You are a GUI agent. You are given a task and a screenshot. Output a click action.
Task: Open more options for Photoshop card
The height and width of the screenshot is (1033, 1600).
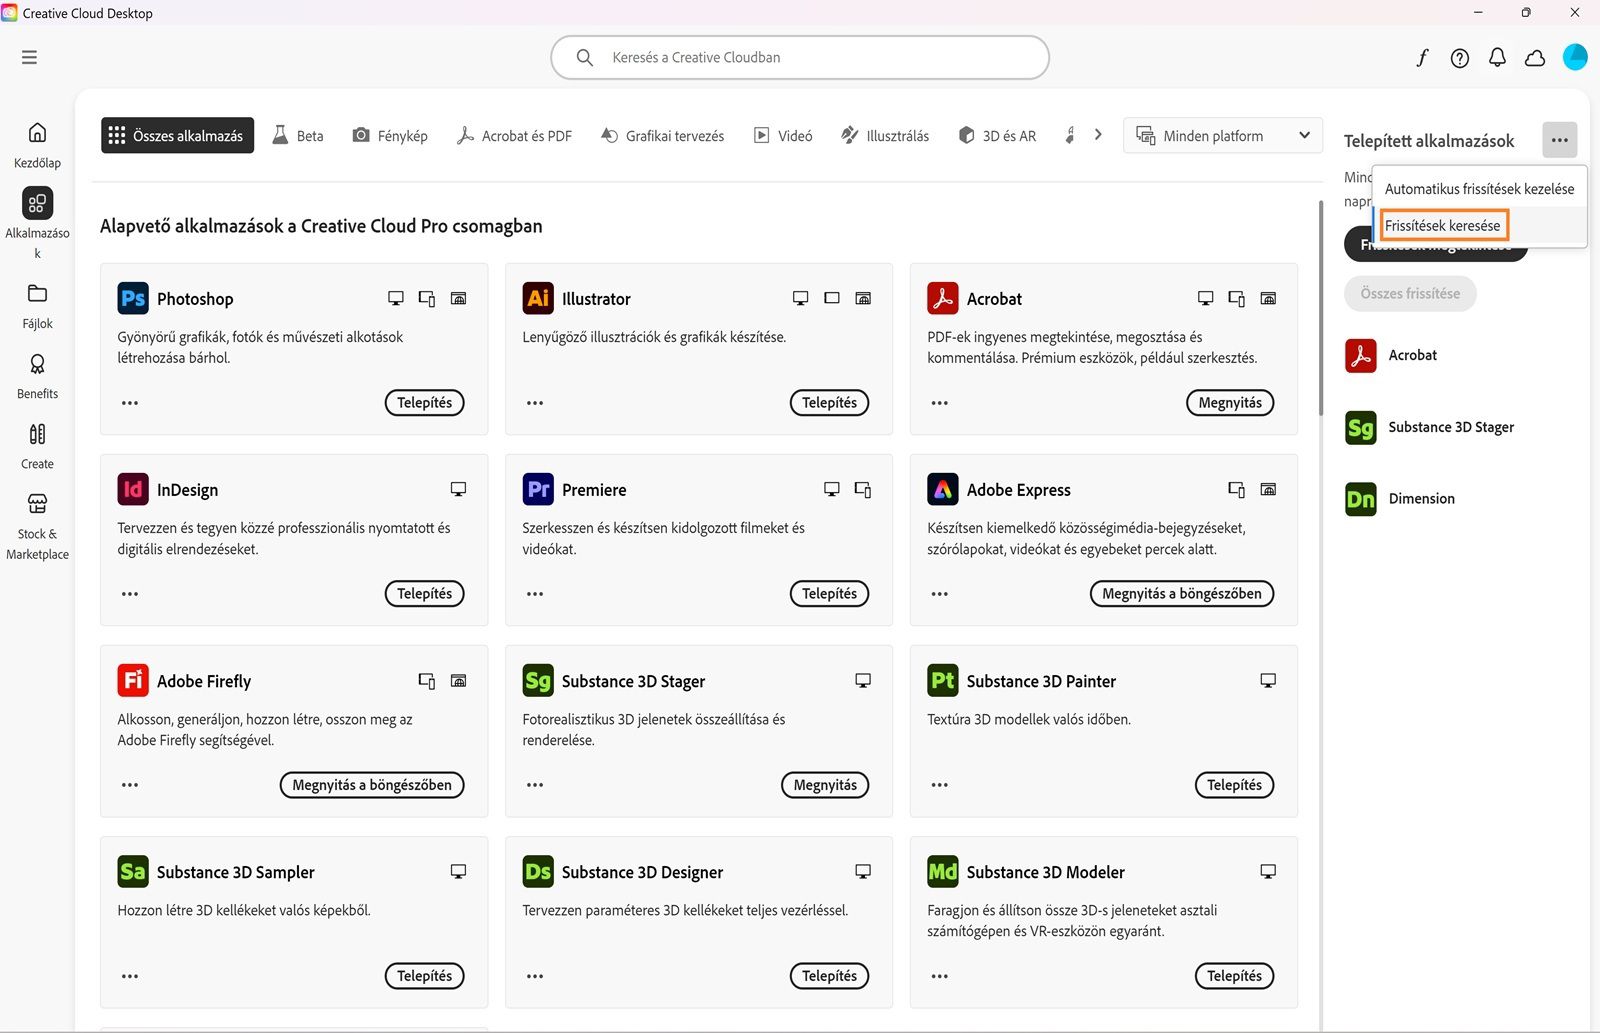point(130,403)
